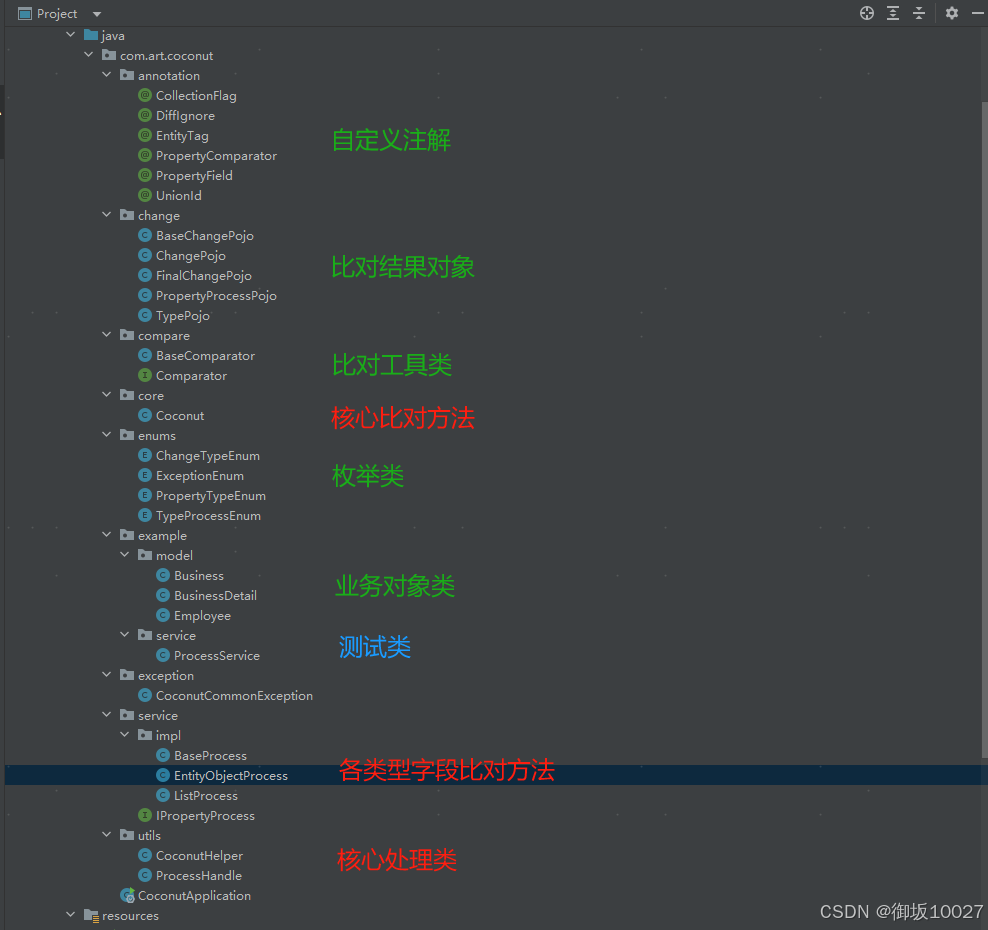This screenshot has height=930, width=988.
Task: Select the ProcessService class
Action: click(217, 656)
